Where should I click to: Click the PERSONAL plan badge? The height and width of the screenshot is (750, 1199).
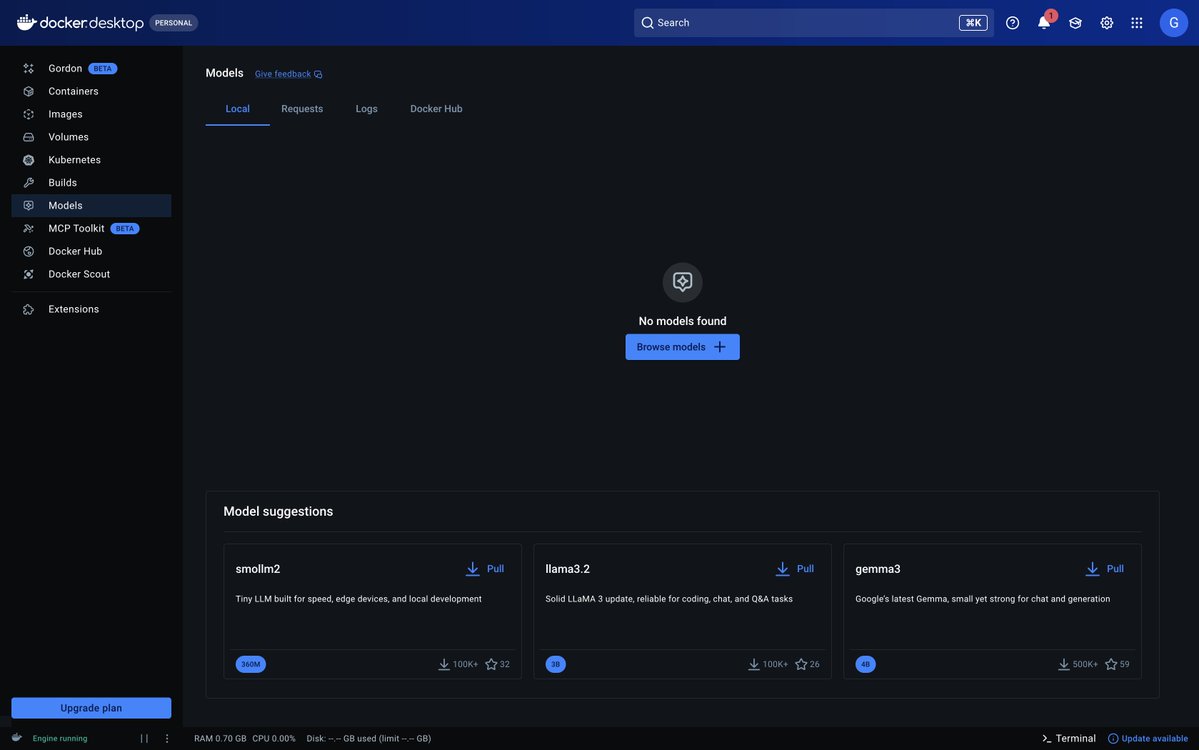pos(174,23)
